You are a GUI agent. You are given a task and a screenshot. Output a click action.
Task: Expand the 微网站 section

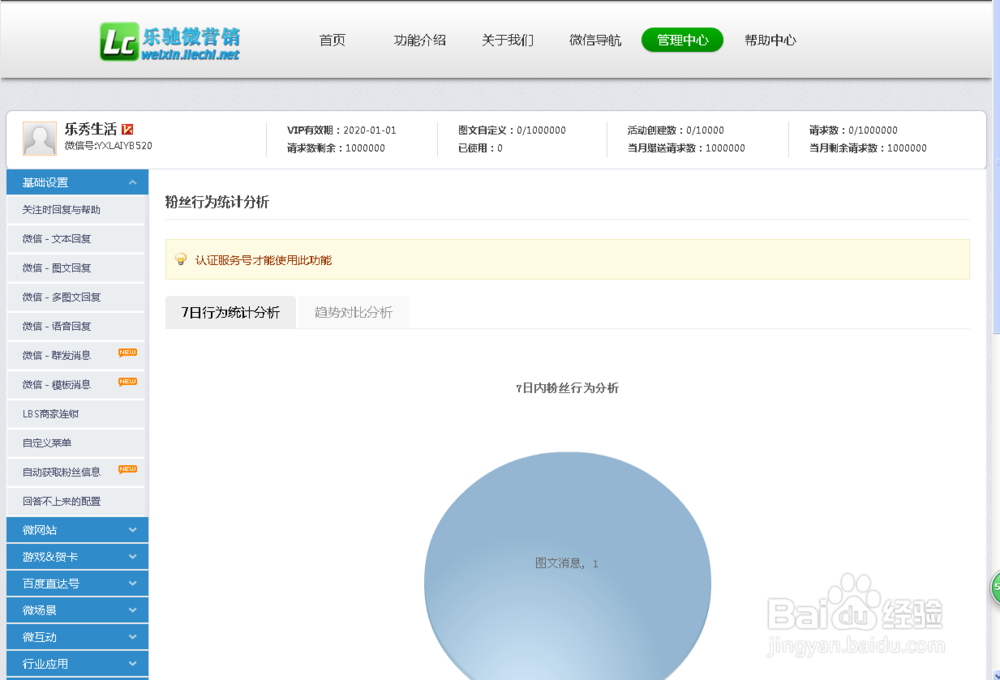(77, 530)
